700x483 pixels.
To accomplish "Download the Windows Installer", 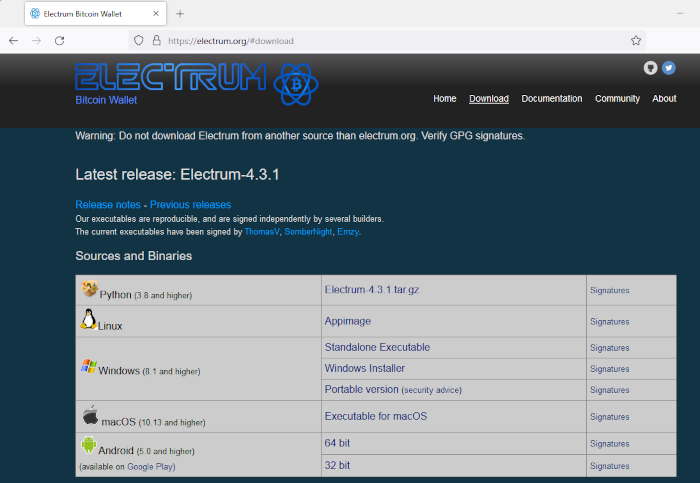I will pos(365,368).
